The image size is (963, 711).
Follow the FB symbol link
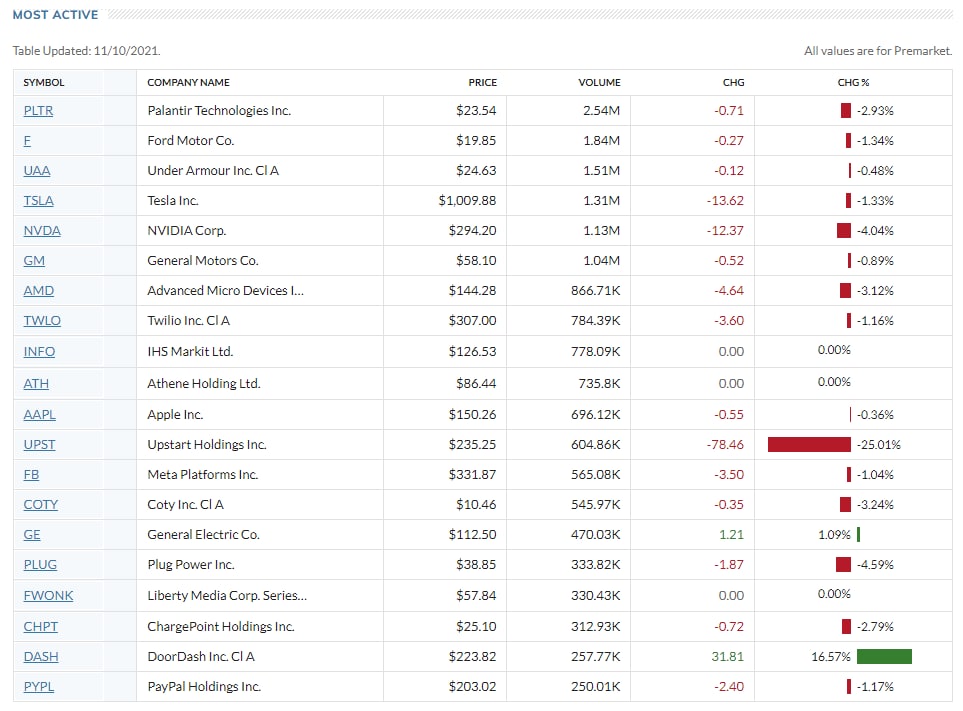point(31,475)
